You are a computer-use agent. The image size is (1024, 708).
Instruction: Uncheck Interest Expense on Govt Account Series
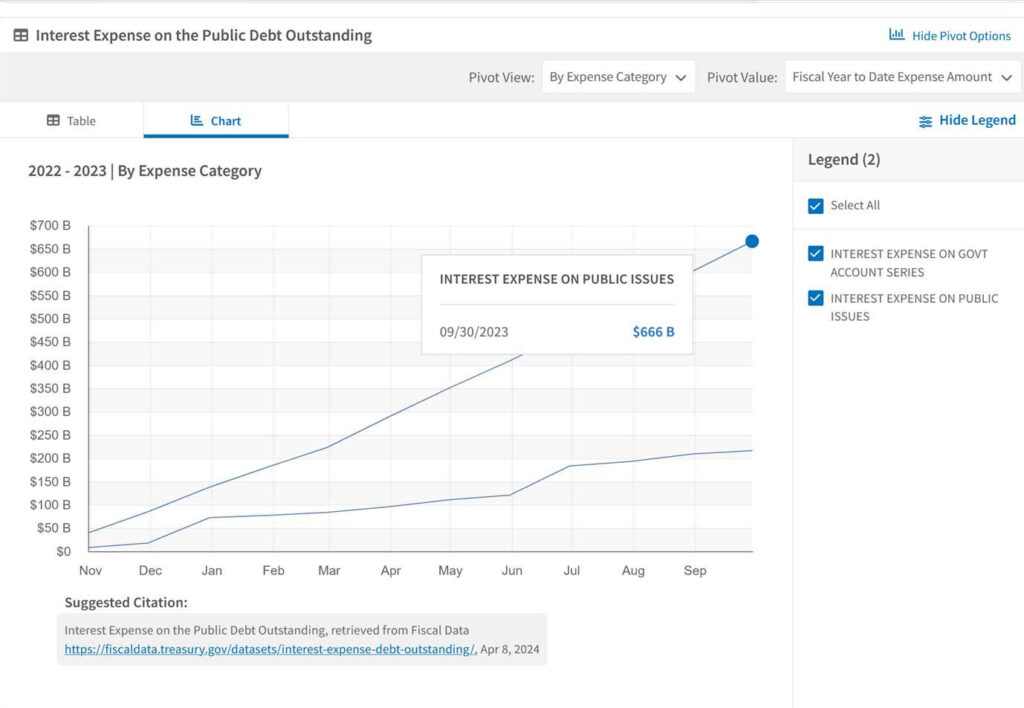click(x=815, y=254)
